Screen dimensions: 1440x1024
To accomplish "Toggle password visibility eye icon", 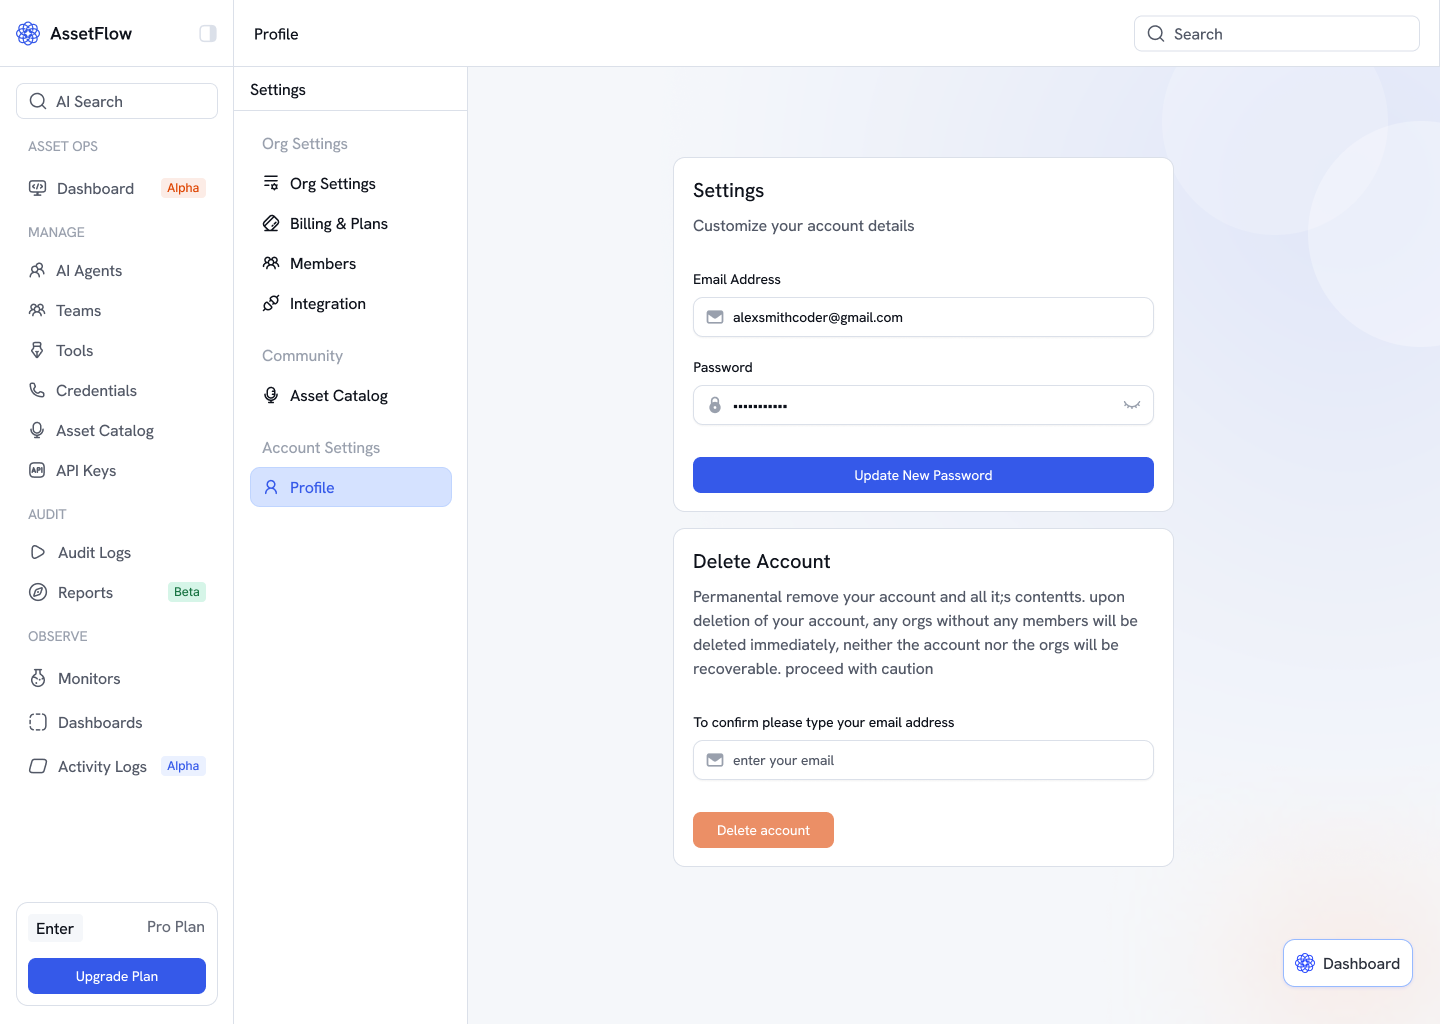I will [1132, 405].
